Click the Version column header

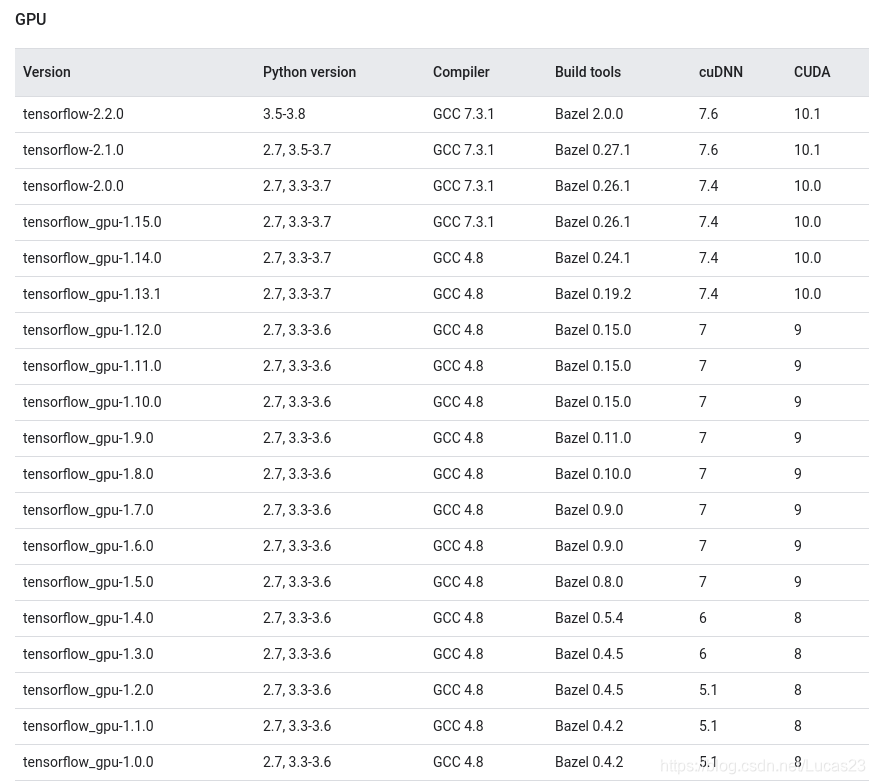[47, 72]
